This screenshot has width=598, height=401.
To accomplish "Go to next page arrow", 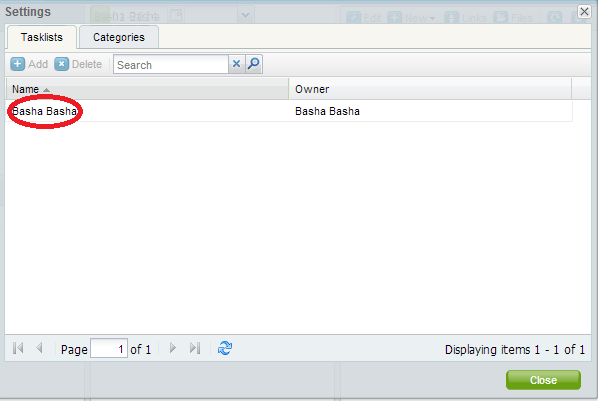I will tap(173, 348).
